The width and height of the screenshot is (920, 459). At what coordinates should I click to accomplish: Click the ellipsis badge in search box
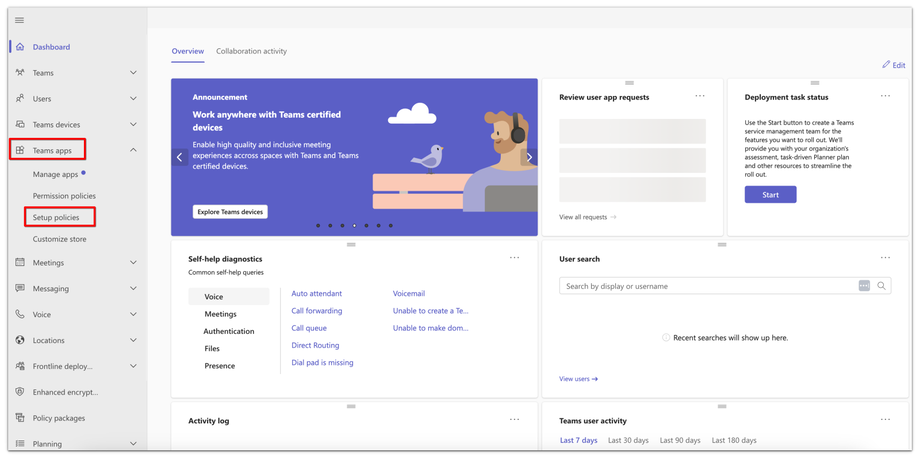click(864, 286)
